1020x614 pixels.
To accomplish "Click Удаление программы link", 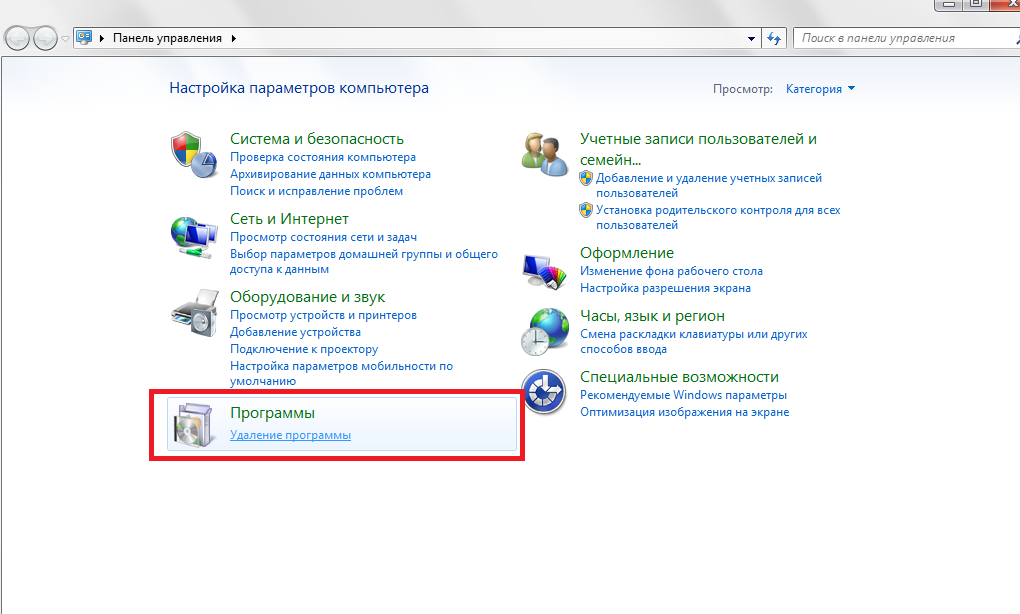I will (290, 435).
